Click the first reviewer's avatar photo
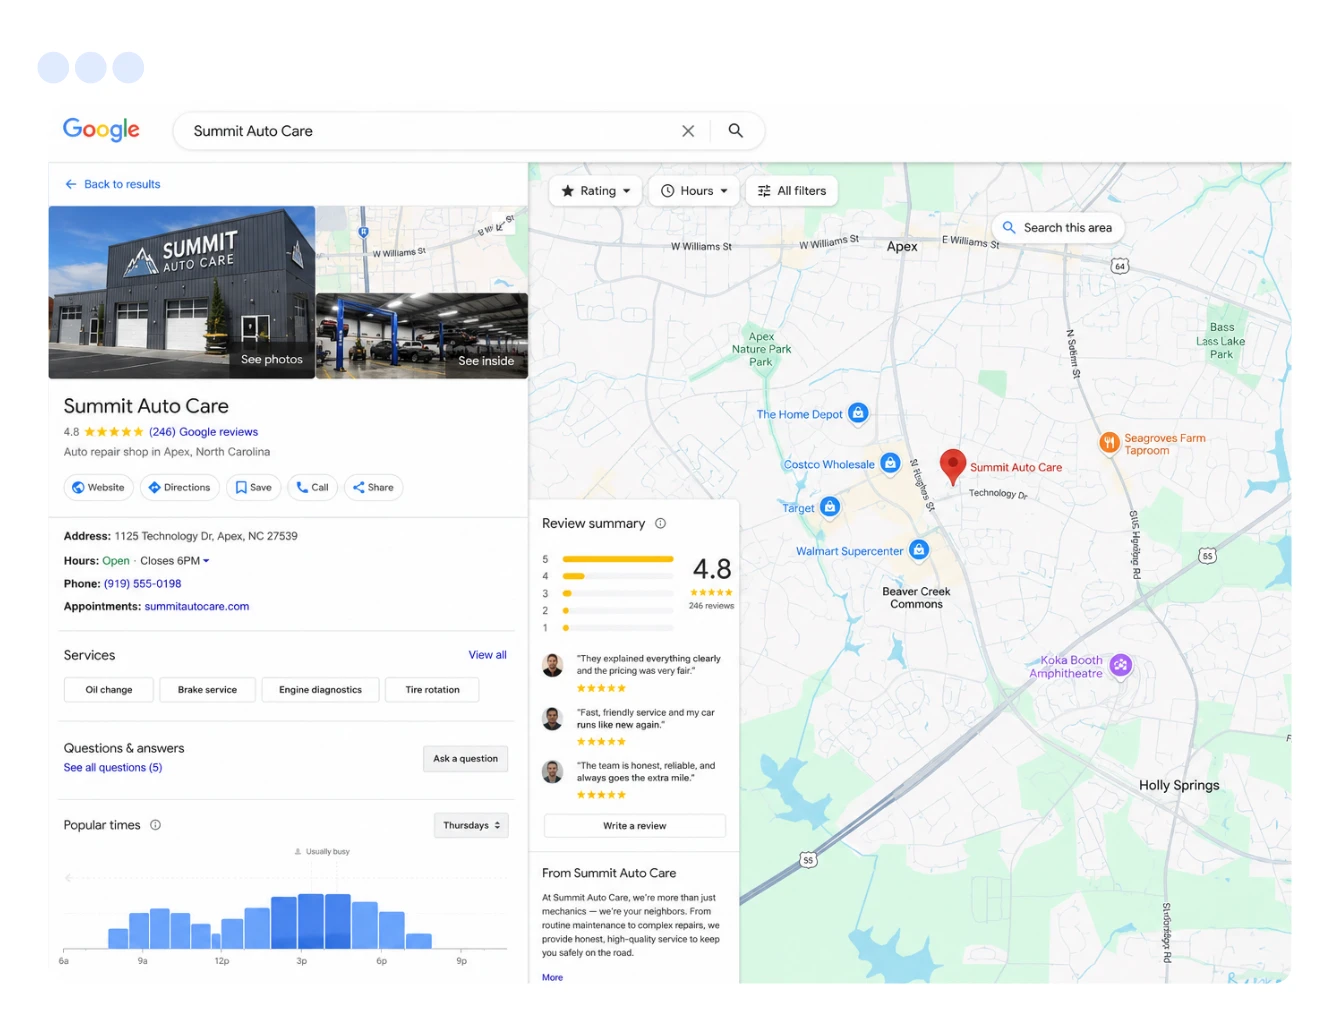The width and height of the screenshot is (1340, 1026). pos(553,665)
